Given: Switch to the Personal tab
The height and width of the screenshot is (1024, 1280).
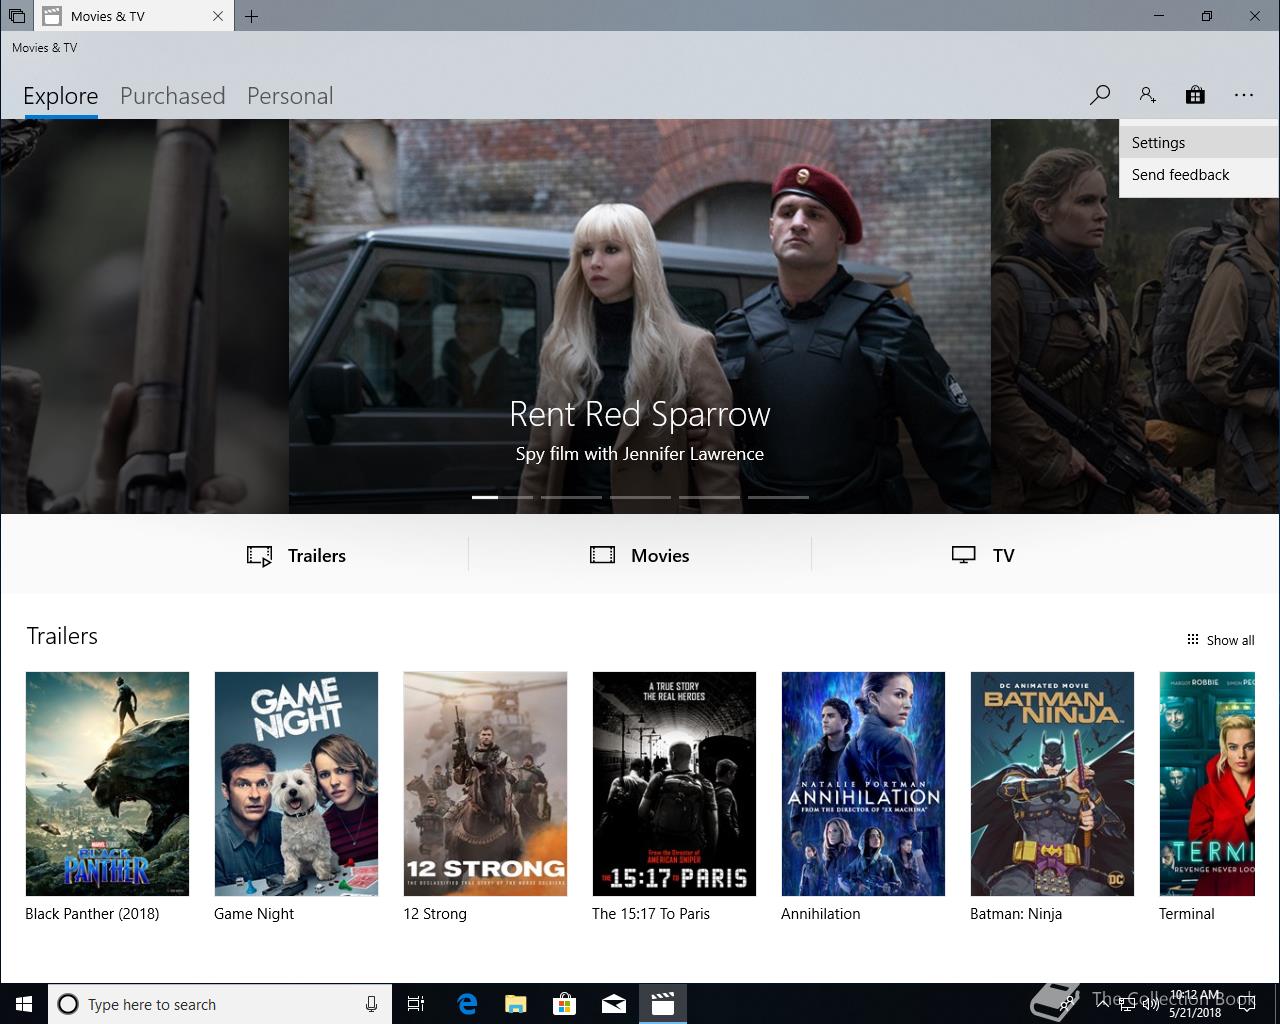Looking at the screenshot, I should point(290,96).
